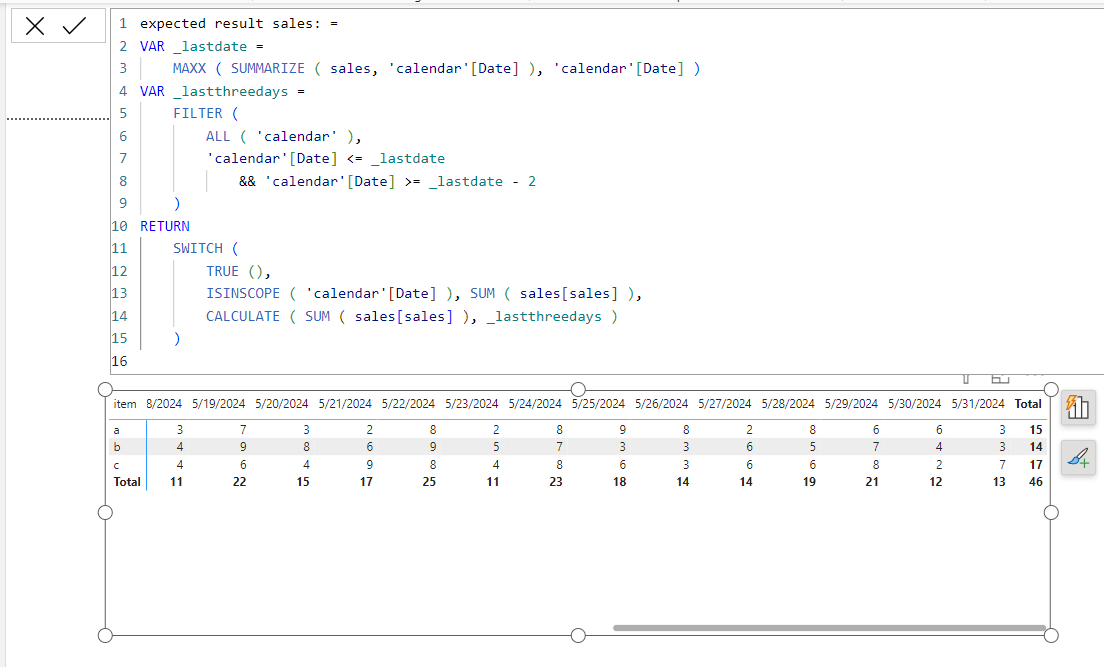Click 'ALL ( 'calendar' ),' on line 6
Image resolution: width=1104 pixels, height=667 pixels.
click(x=284, y=136)
